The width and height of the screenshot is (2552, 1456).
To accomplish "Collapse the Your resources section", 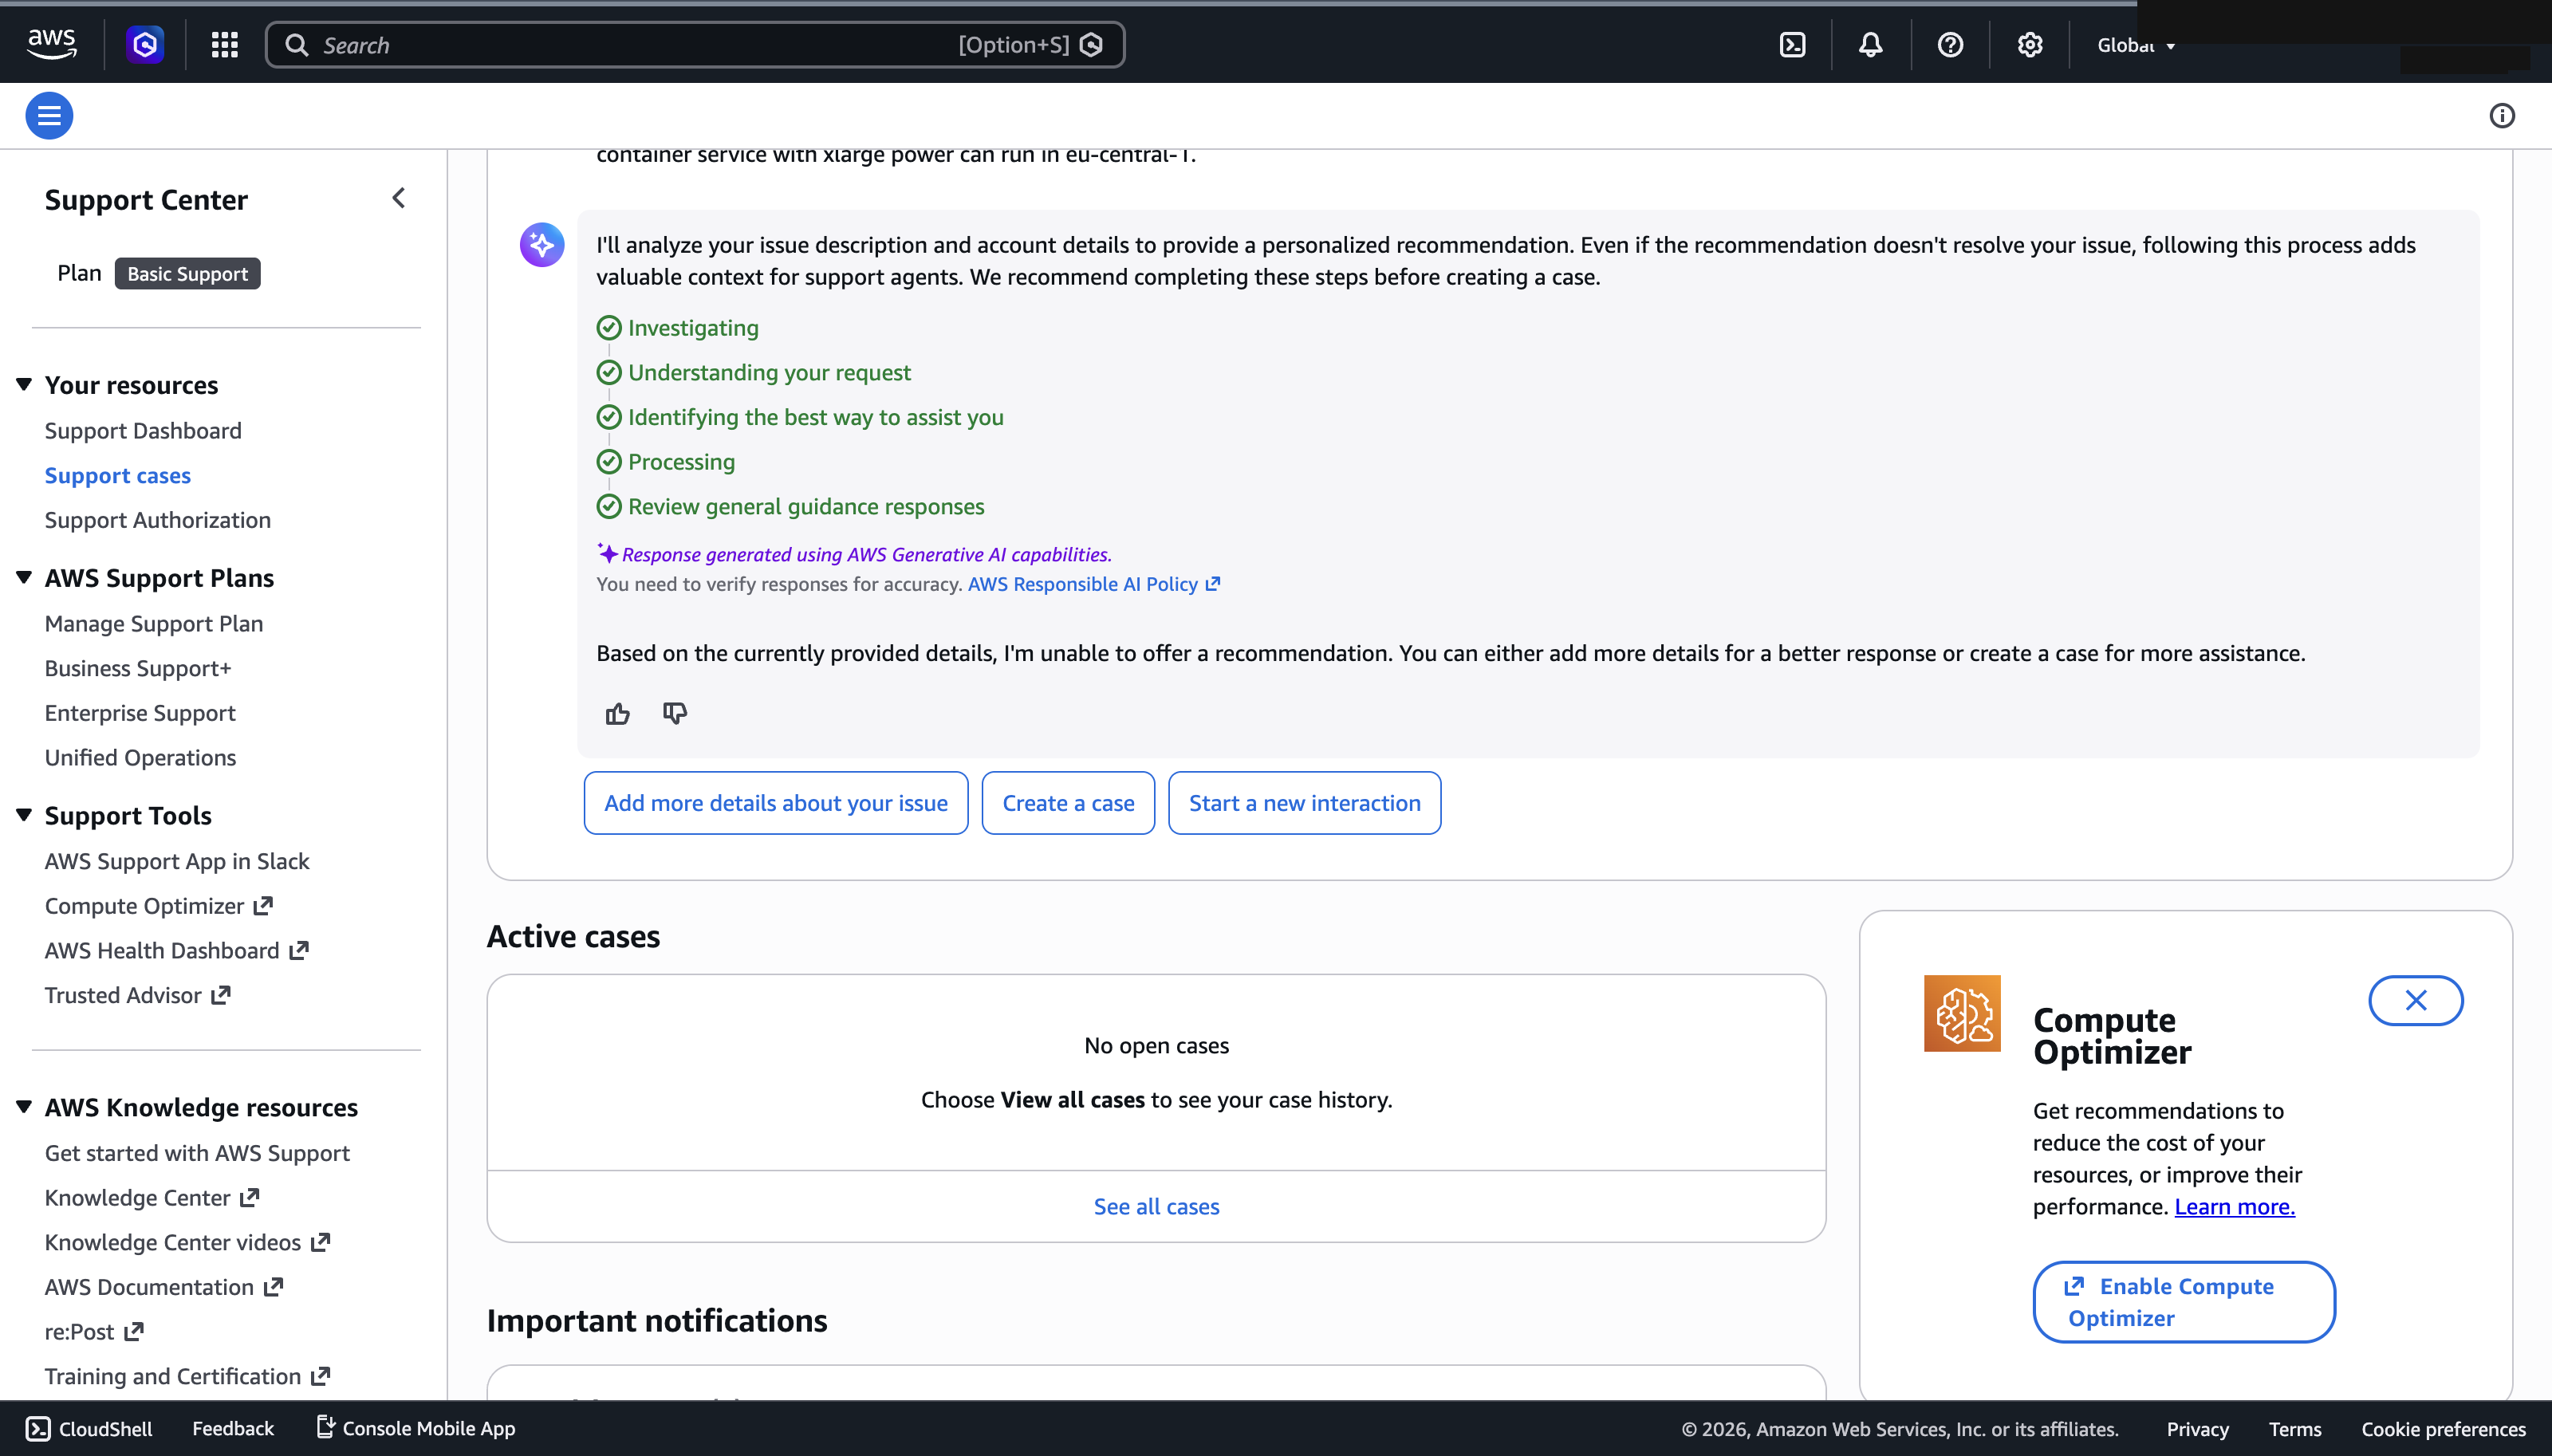I will pos(24,385).
